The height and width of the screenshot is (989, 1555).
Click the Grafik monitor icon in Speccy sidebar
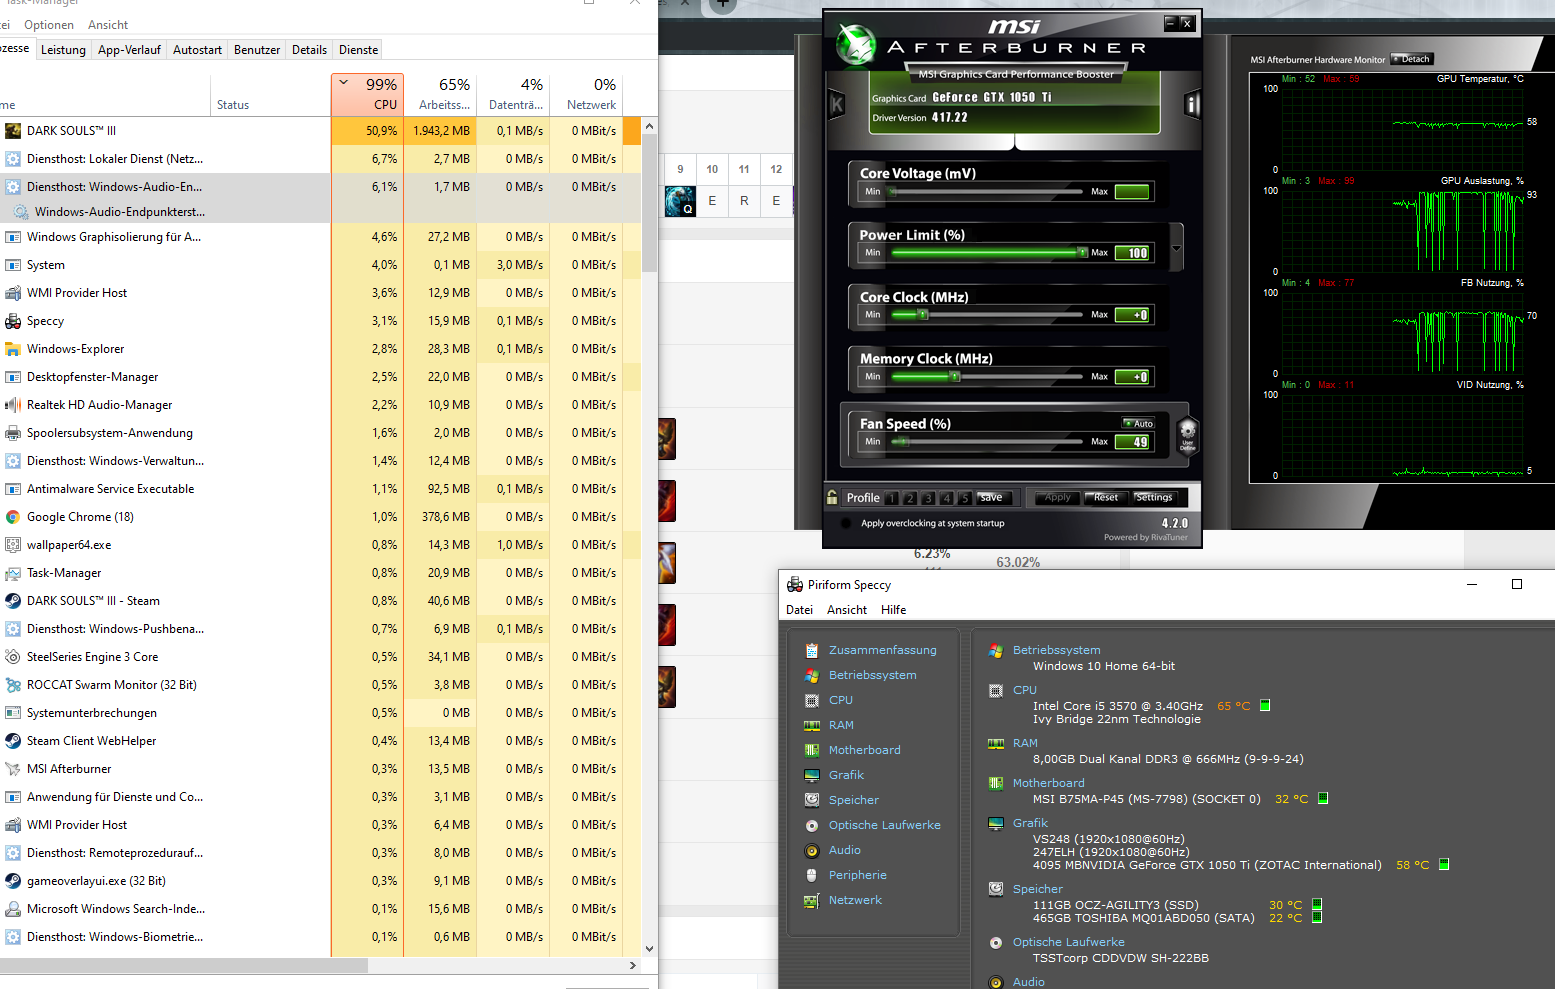pyautogui.click(x=812, y=775)
